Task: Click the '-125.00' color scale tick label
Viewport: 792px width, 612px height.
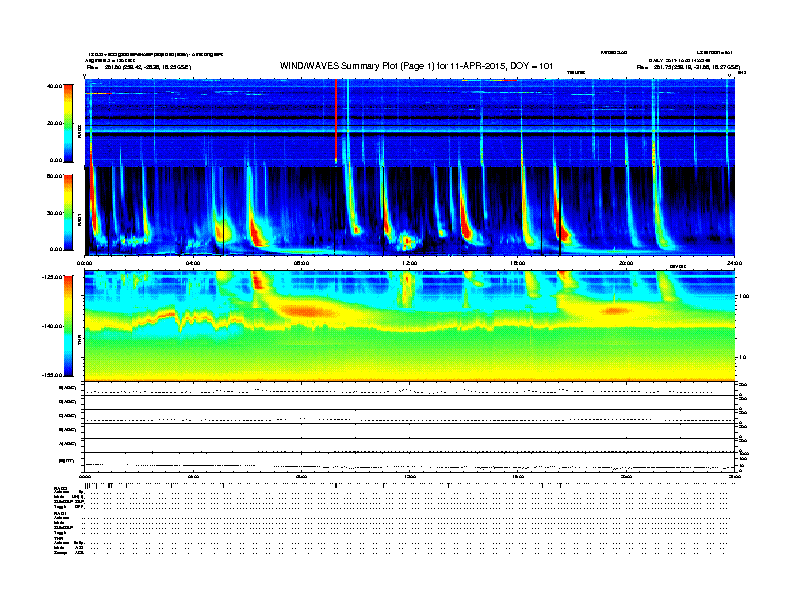Action: tap(52, 277)
